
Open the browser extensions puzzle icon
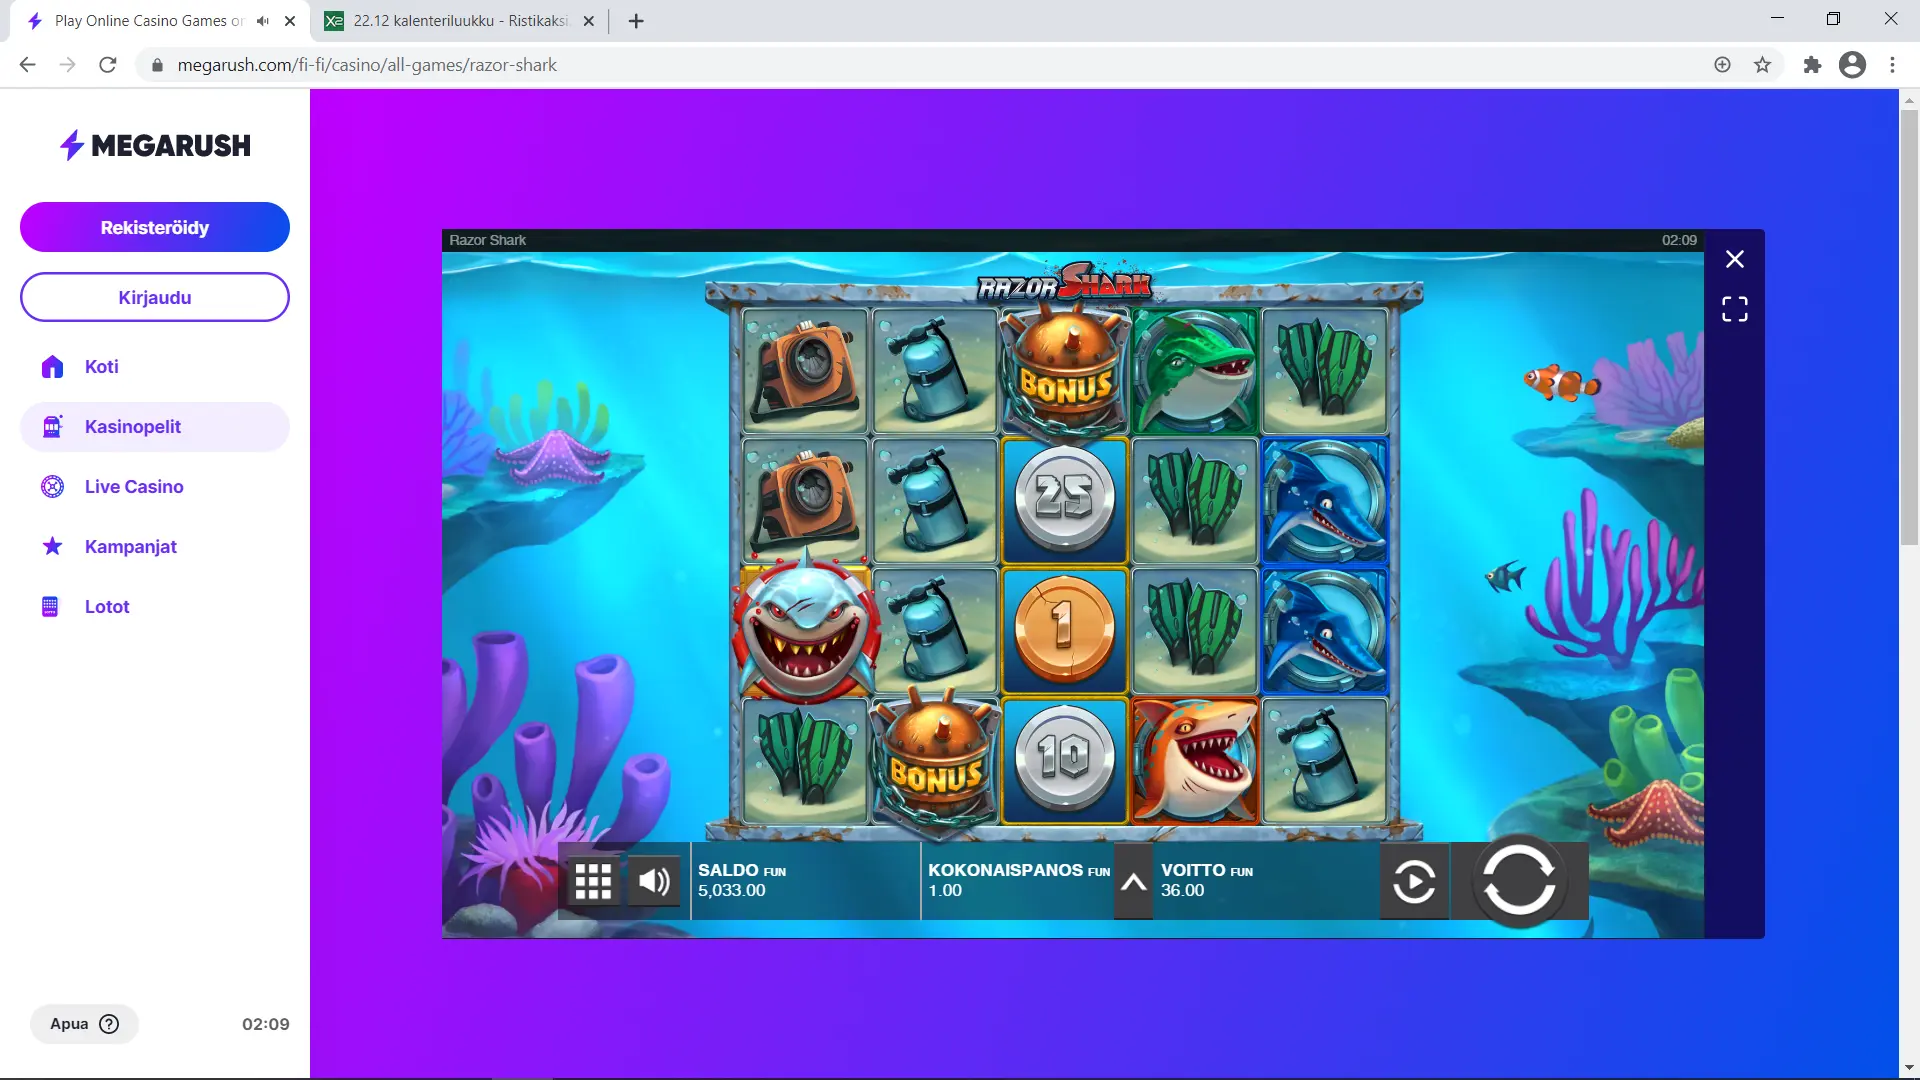(x=1812, y=65)
